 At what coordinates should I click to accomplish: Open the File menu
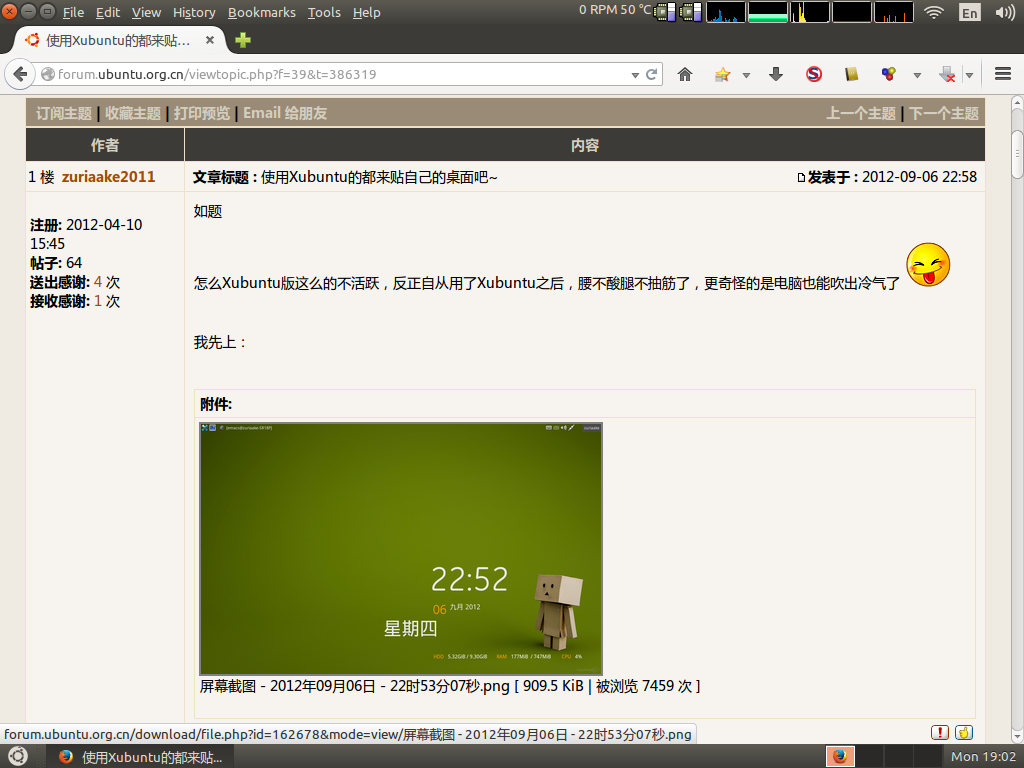tap(73, 12)
